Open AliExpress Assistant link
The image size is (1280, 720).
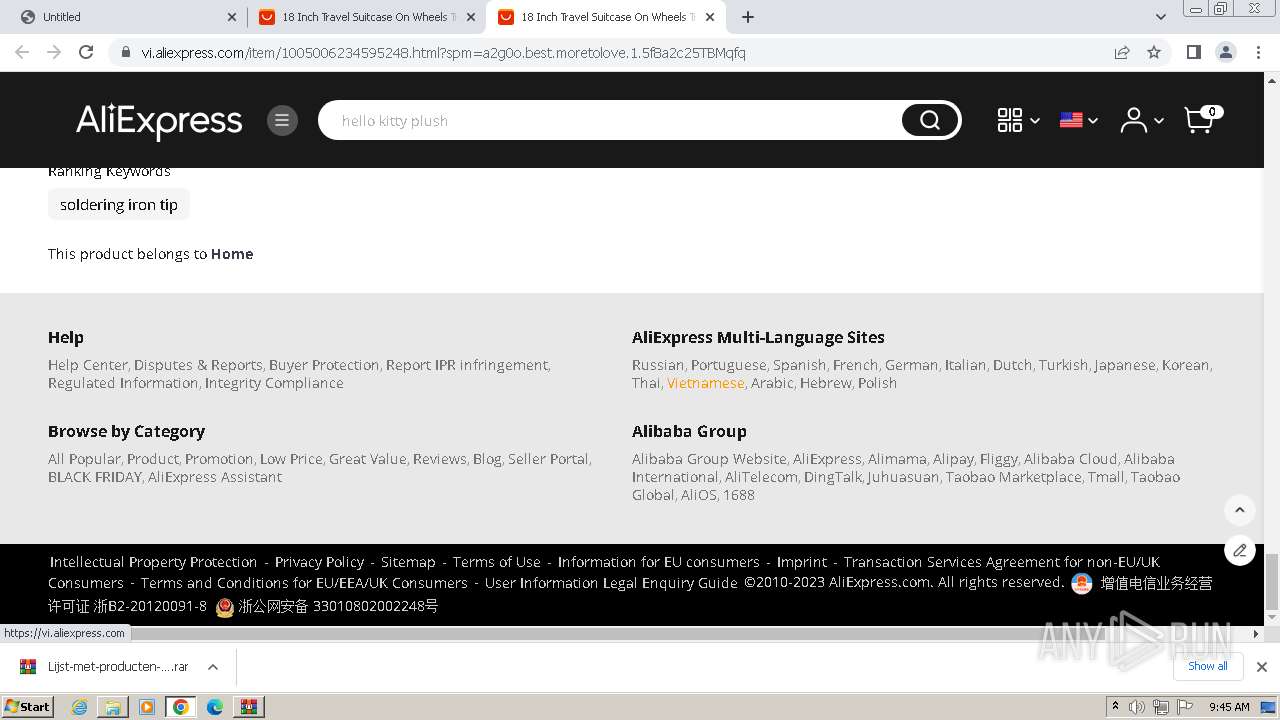(215, 477)
